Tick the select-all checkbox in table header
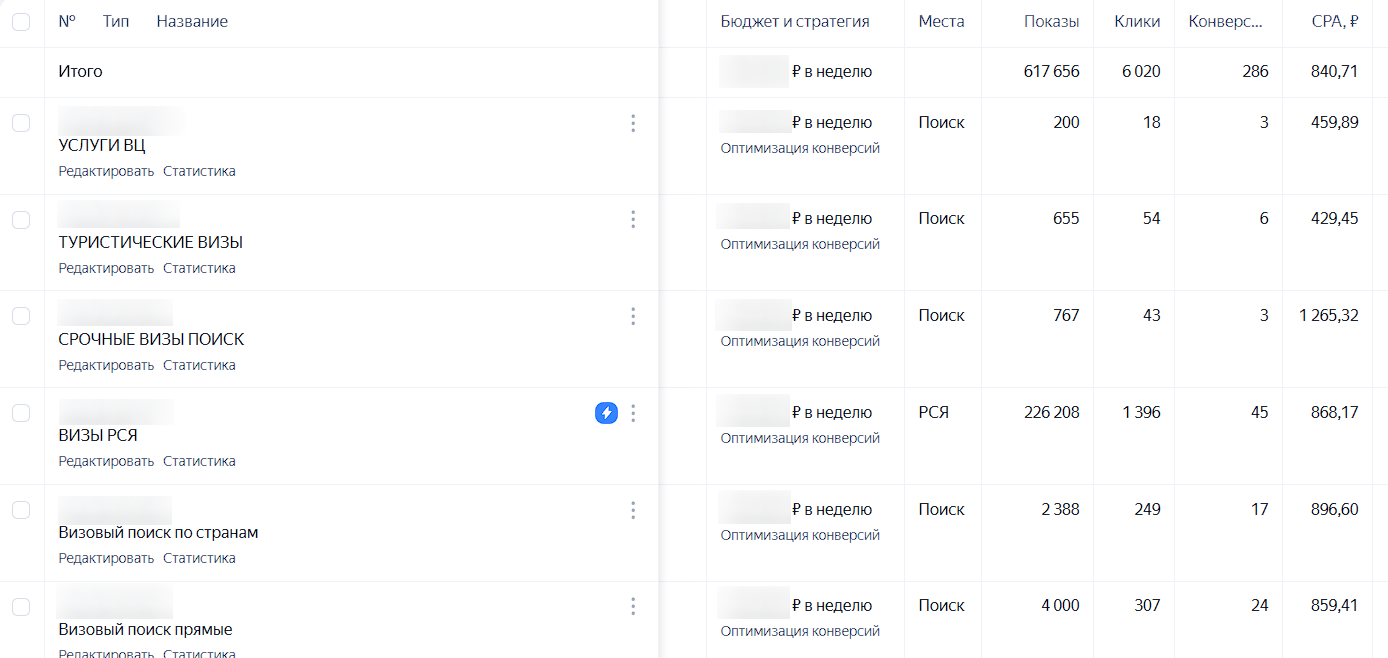 click(x=21, y=21)
